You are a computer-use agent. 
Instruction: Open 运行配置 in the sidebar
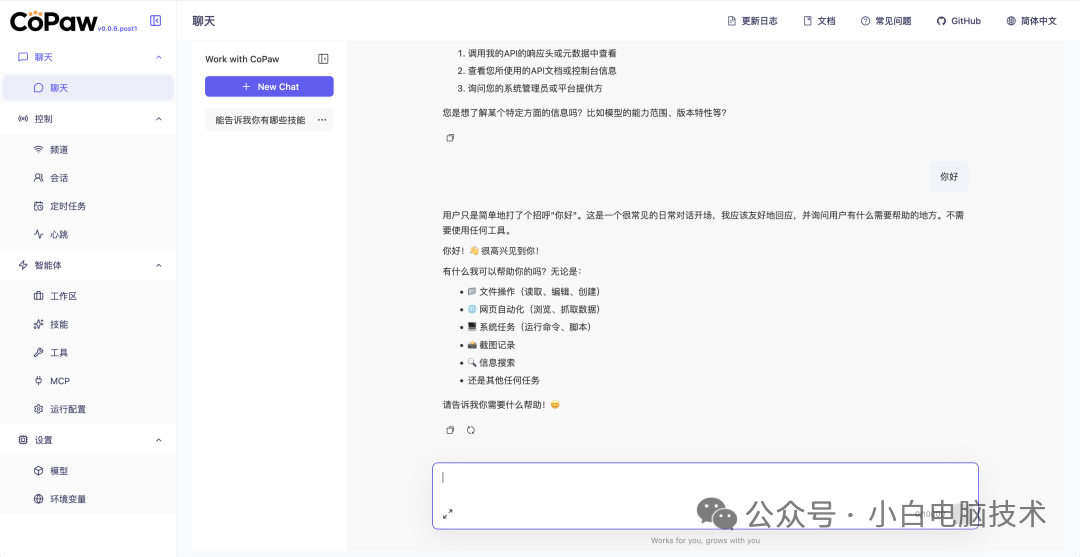(x=88, y=409)
